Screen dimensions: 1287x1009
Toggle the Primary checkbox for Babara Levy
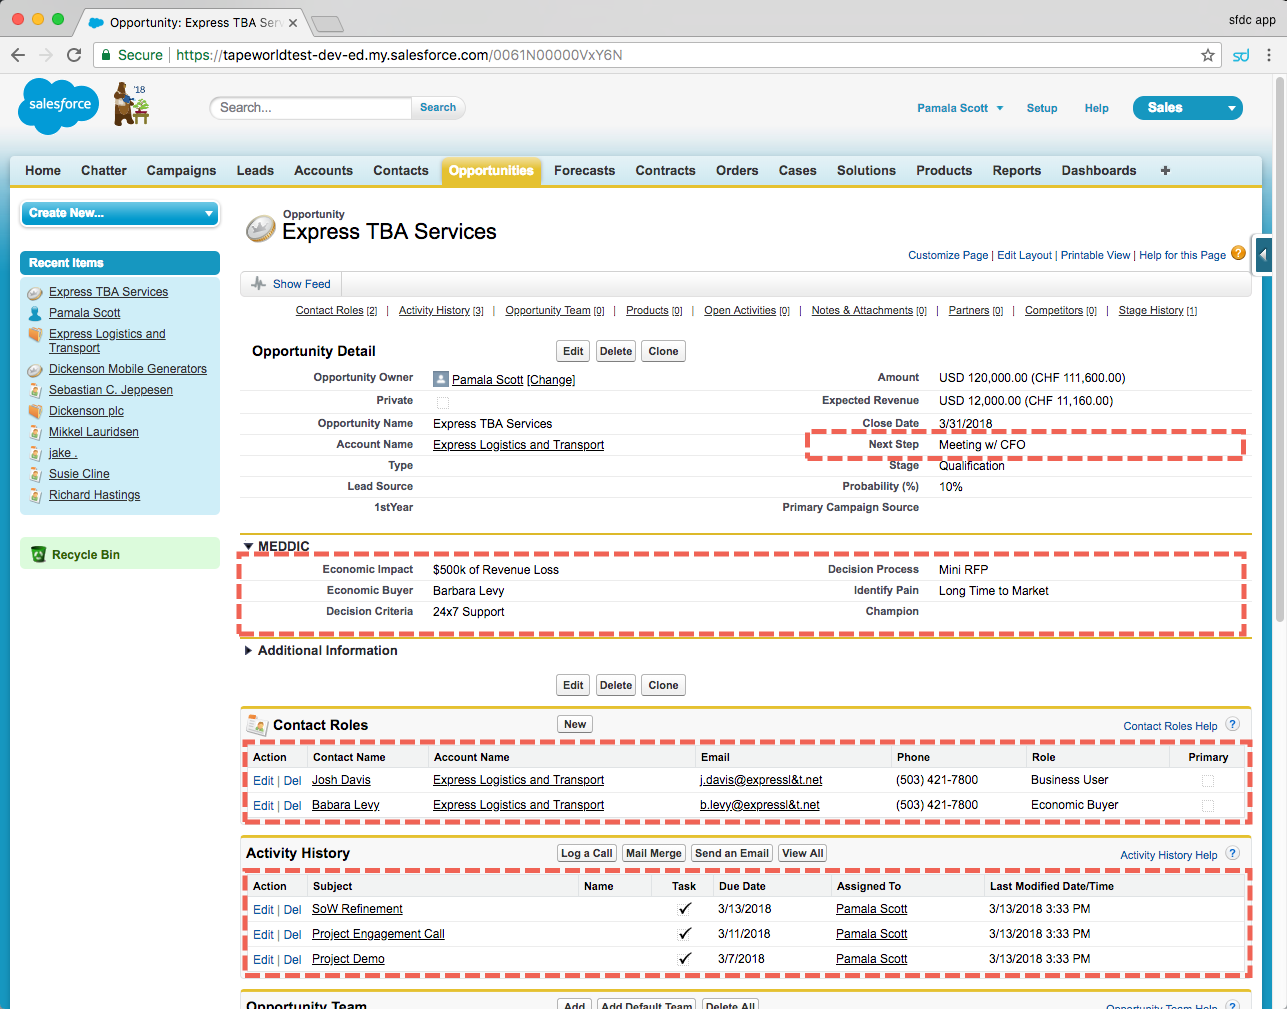click(1208, 805)
